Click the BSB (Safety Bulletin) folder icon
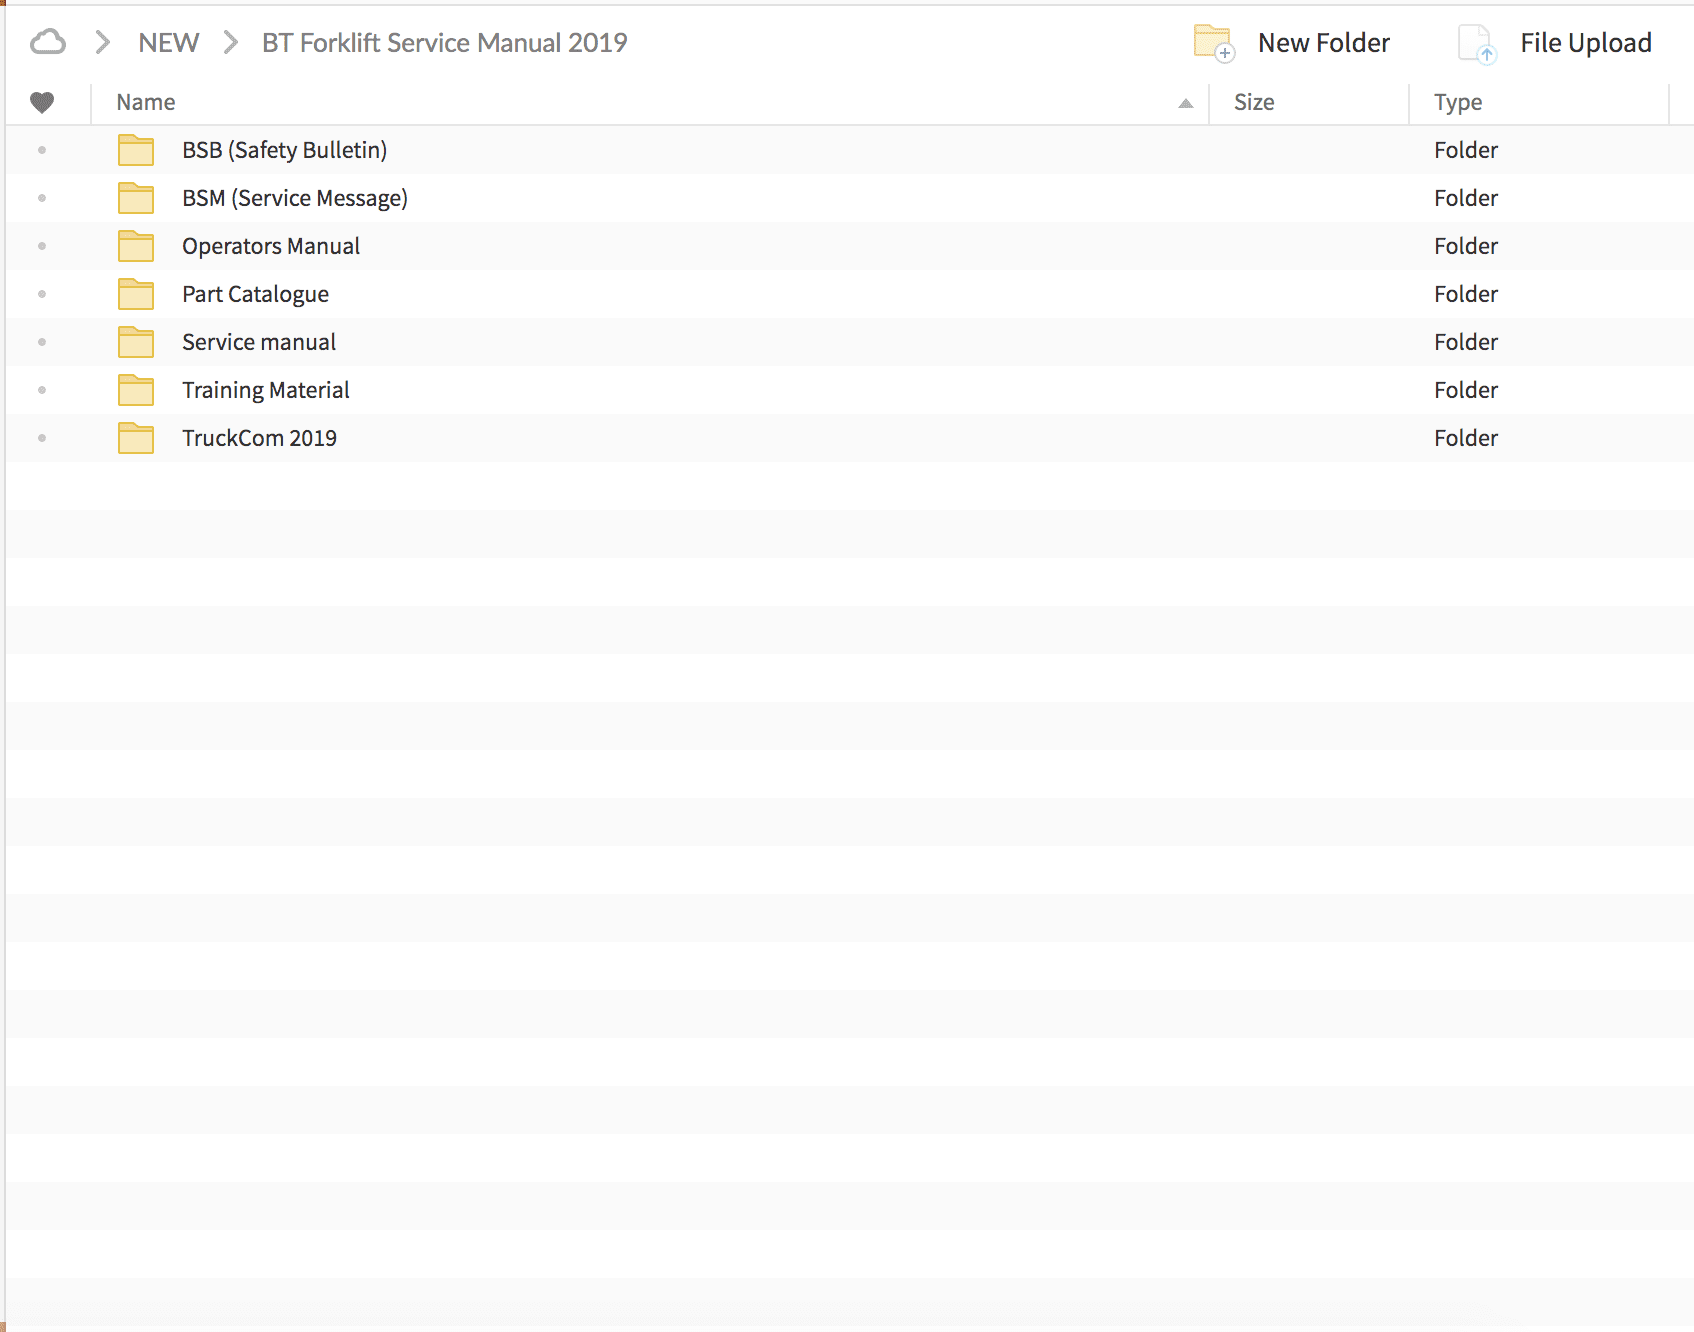 click(x=136, y=150)
